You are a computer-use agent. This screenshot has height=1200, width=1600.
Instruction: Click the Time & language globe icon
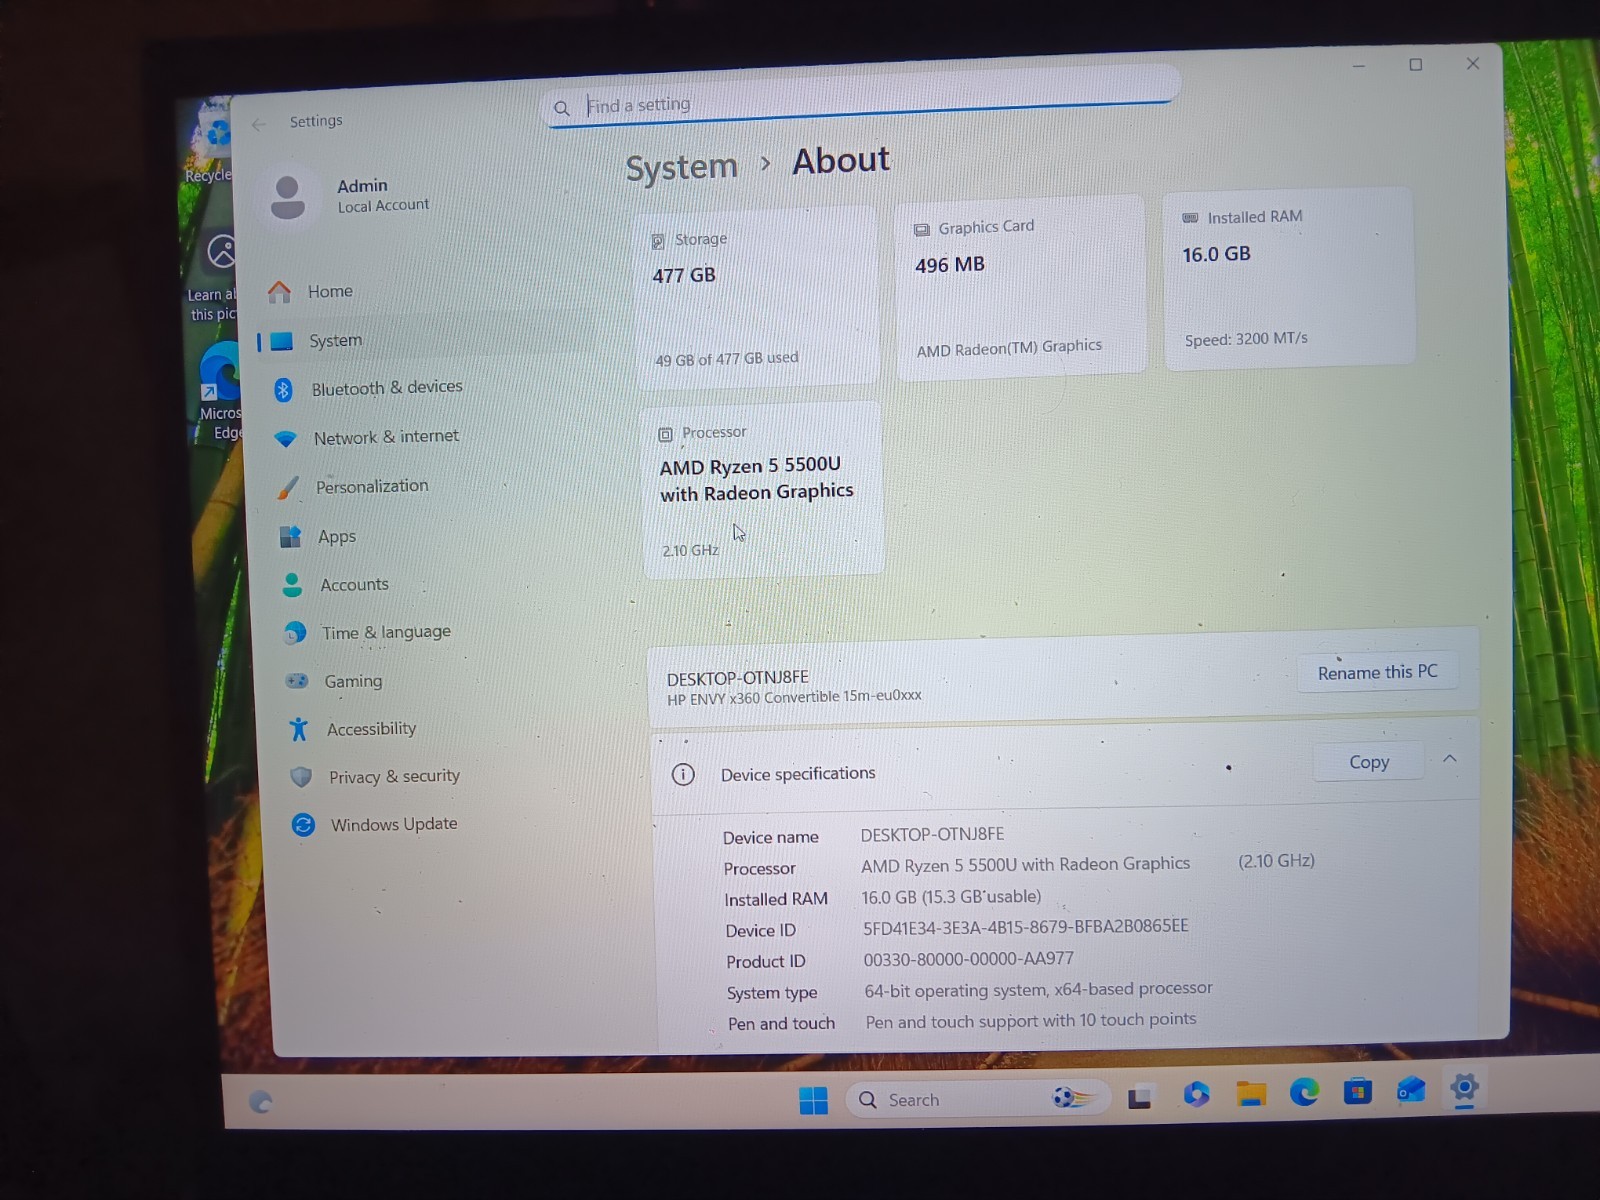pos(295,633)
